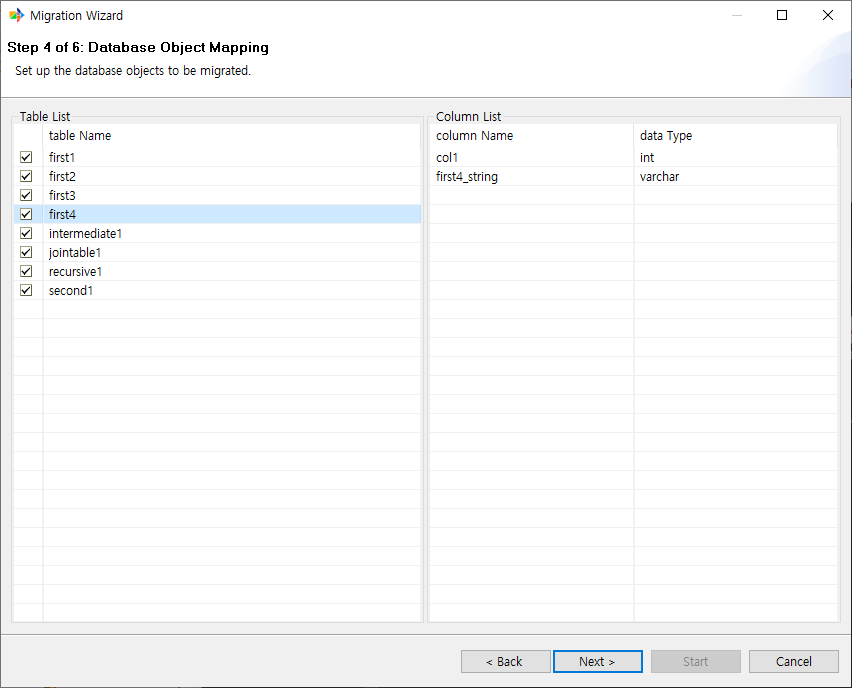The image size is (852, 688).
Task: Uncheck the first2 table checkbox
Action: point(25,176)
